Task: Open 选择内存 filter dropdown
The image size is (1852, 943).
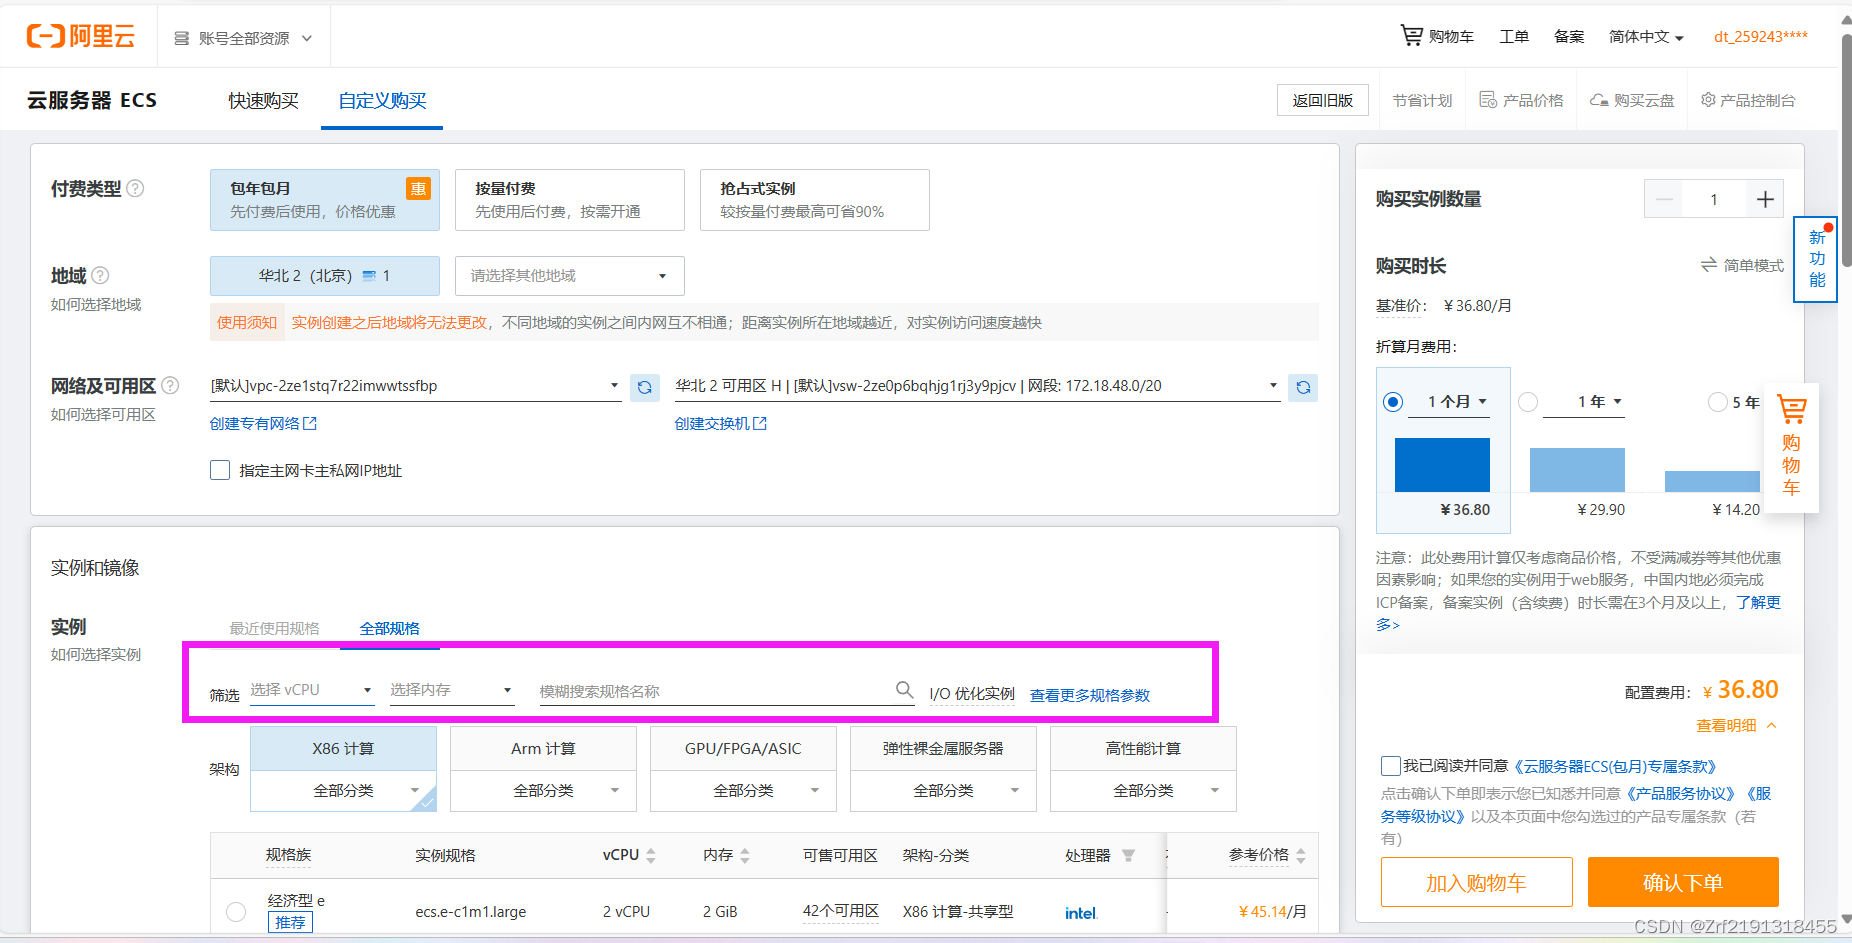Action: pyautogui.click(x=452, y=690)
